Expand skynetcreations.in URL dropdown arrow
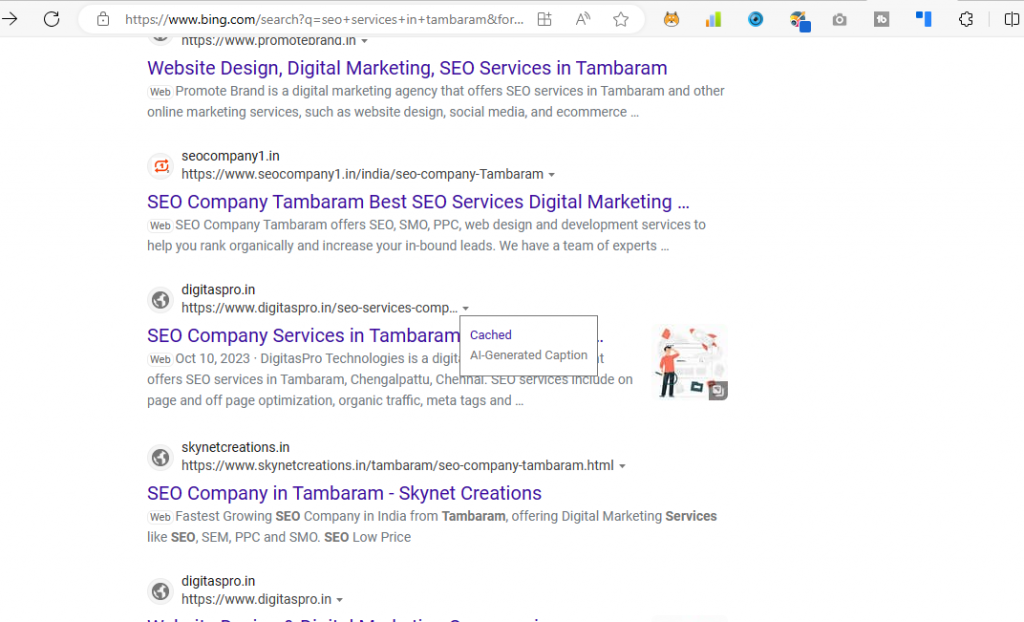 pyautogui.click(x=622, y=466)
